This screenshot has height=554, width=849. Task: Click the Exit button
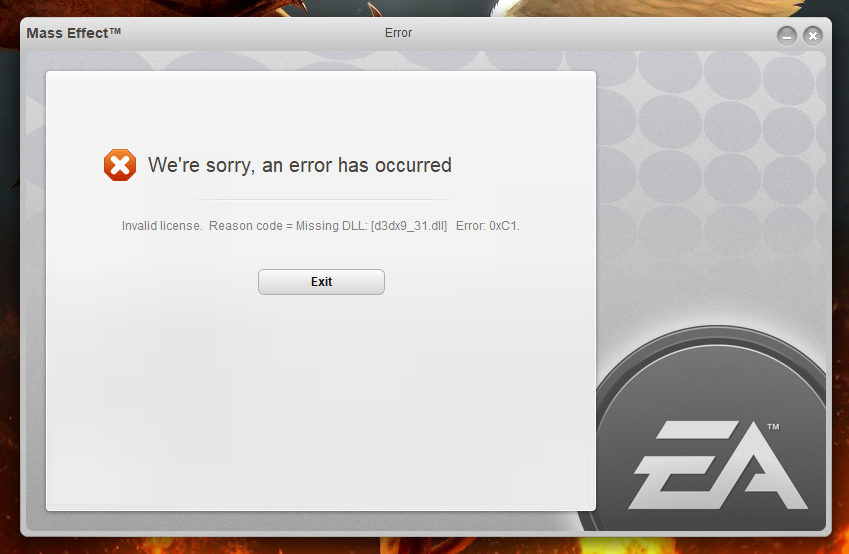(x=321, y=282)
